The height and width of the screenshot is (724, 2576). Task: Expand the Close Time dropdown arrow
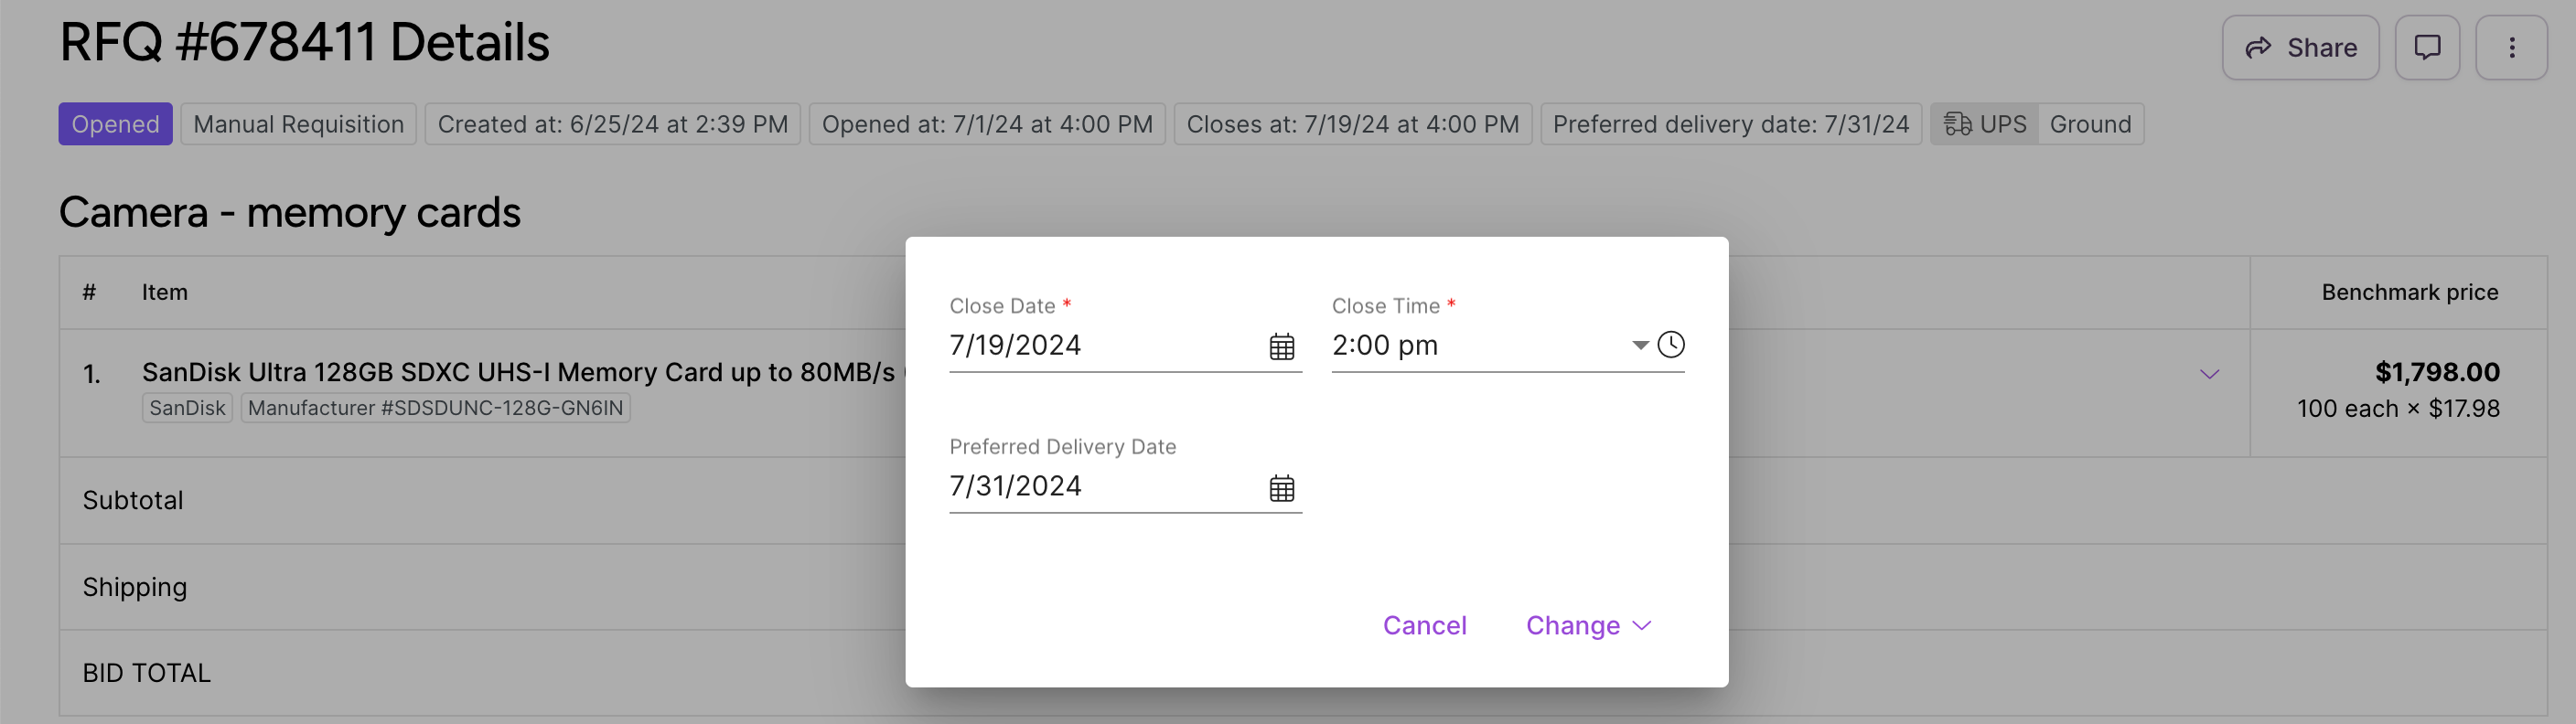(x=1640, y=345)
